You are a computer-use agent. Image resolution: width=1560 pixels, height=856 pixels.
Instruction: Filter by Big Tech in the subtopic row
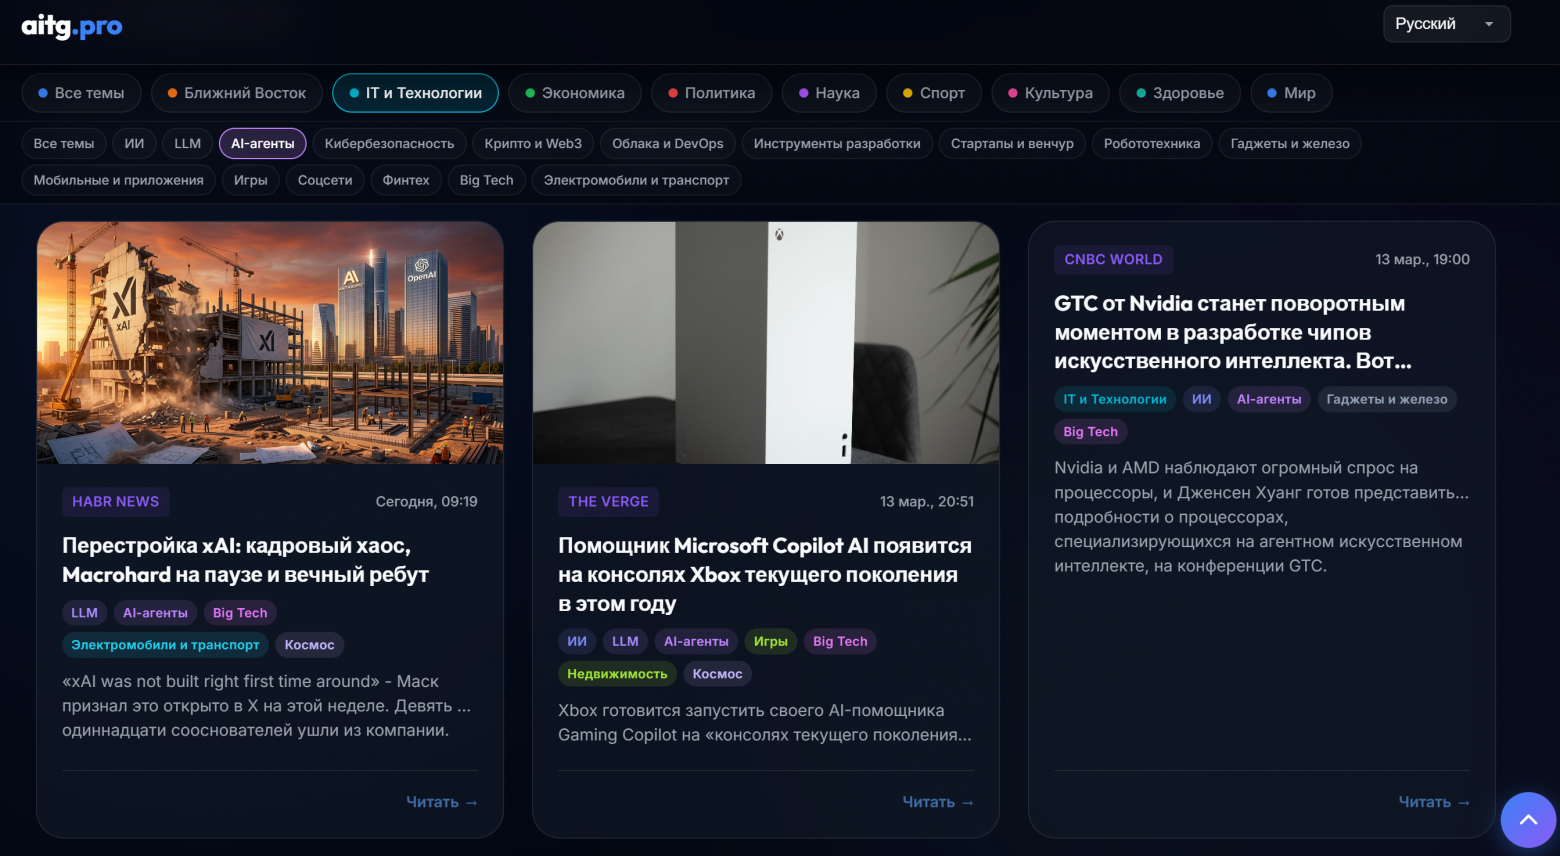pyautogui.click(x=487, y=180)
